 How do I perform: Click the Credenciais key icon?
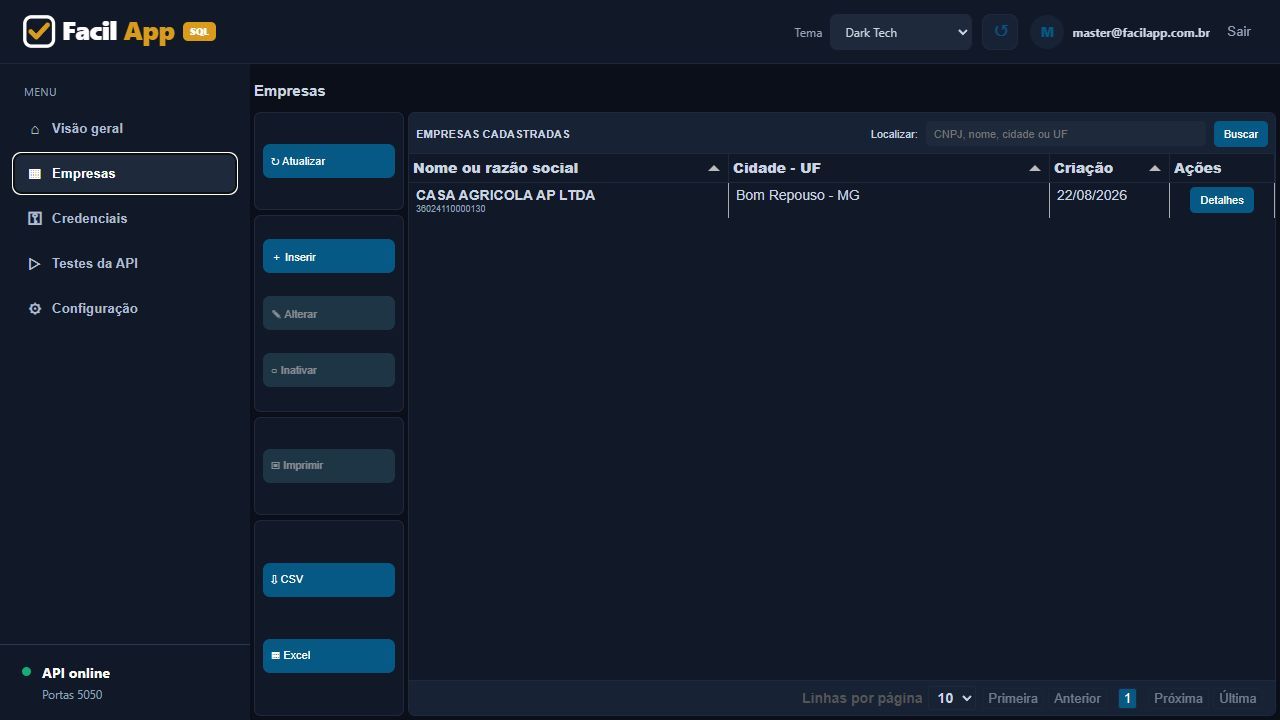click(35, 219)
